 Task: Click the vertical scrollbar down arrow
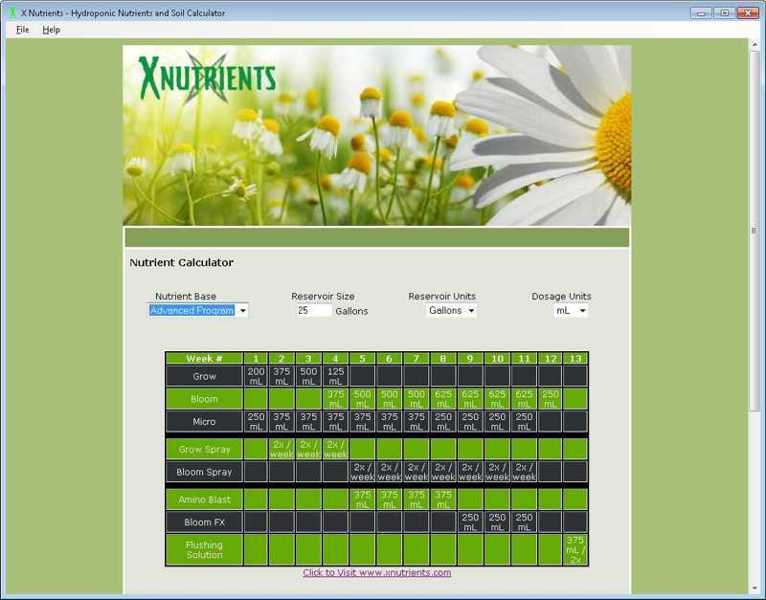[755, 588]
